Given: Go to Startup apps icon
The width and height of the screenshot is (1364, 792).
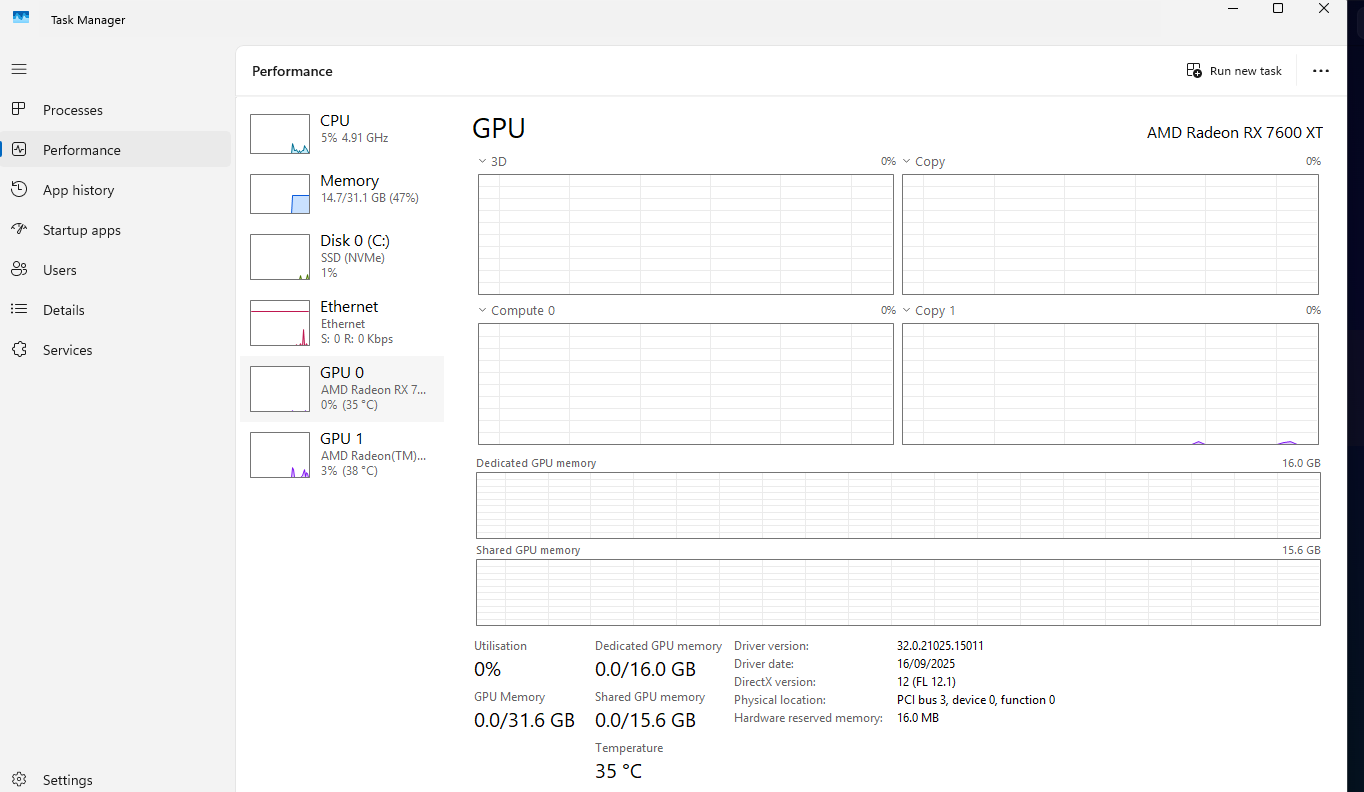Looking at the screenshot, I should click(x=19, y=229).
